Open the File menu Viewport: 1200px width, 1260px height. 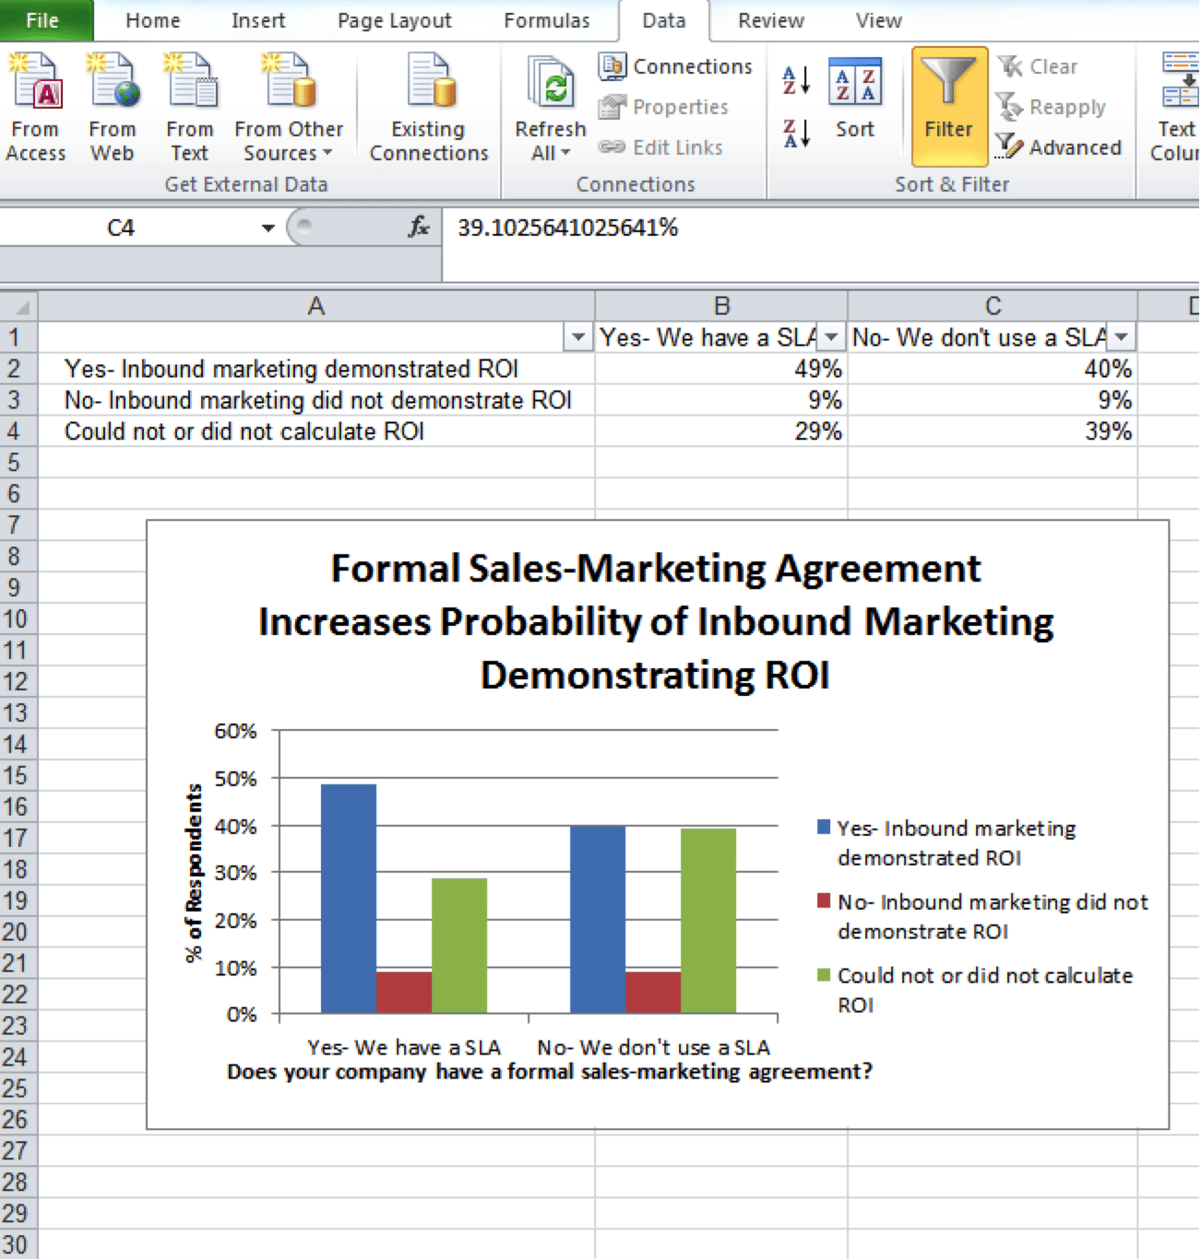(40, 20)
